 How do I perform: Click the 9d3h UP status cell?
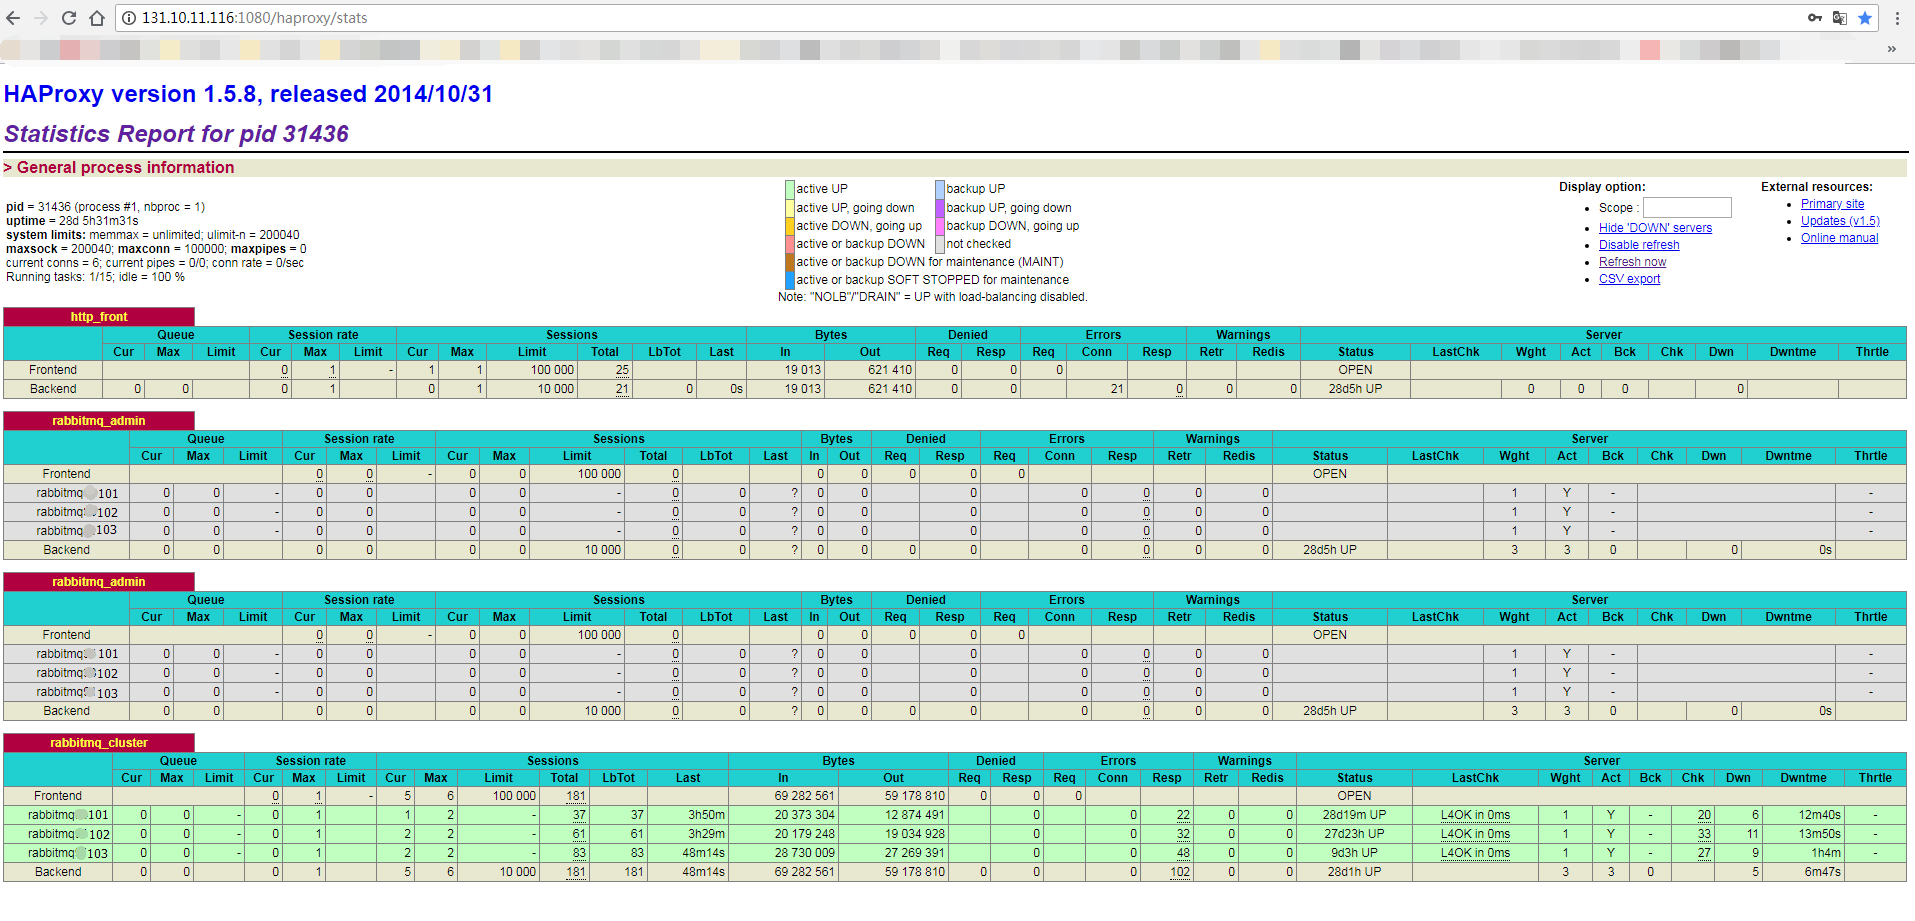coord(1355,853)
